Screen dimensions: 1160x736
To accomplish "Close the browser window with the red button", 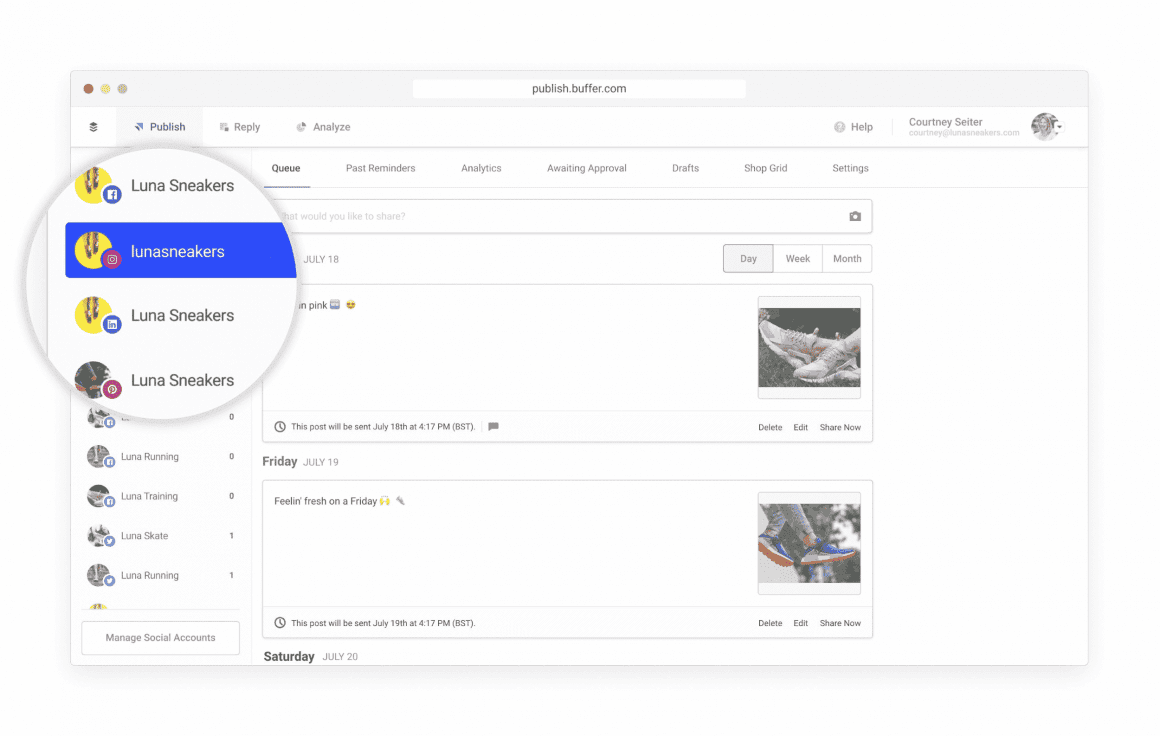I will click(x=88, y=89).
